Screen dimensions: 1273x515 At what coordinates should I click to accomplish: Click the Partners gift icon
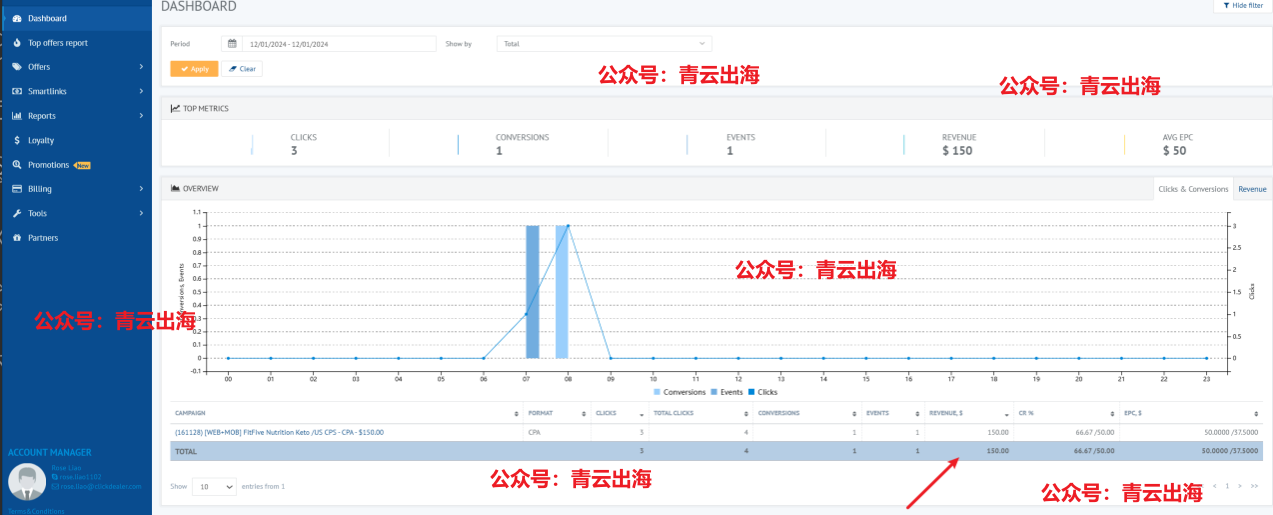(x=17, y=238)
